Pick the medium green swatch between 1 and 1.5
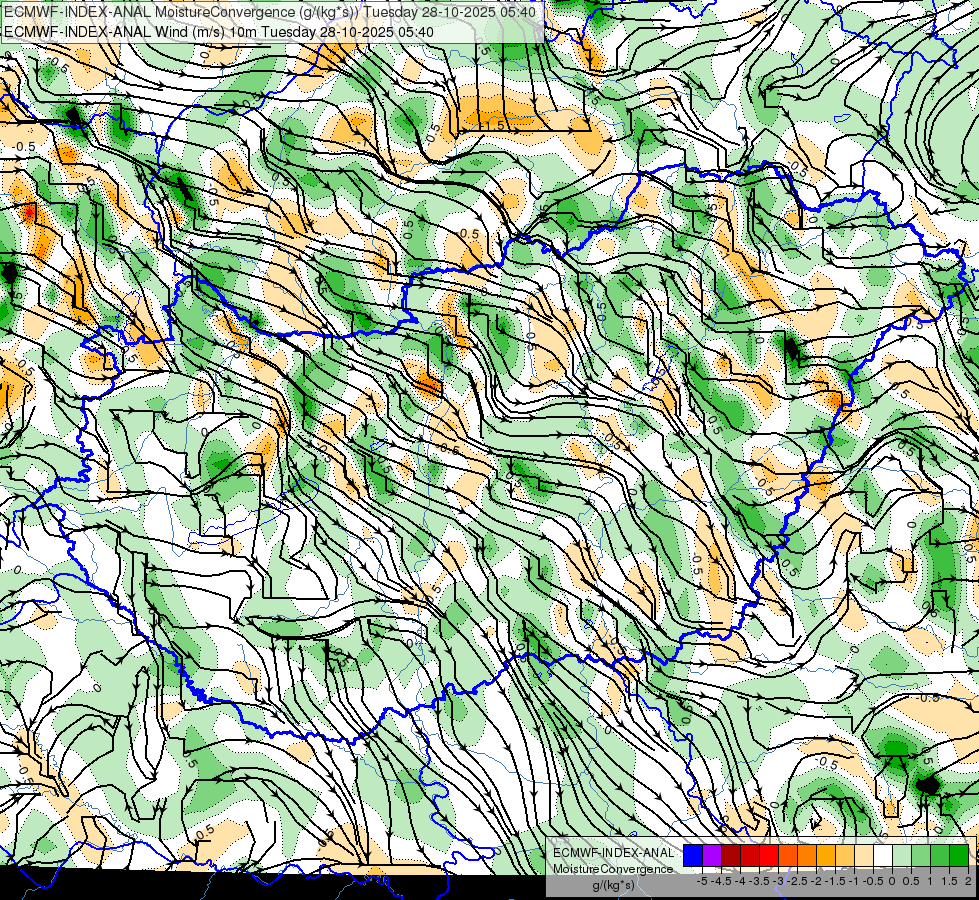Image resolution: width=979 pixels, height=900 pixels. [940, 855]
